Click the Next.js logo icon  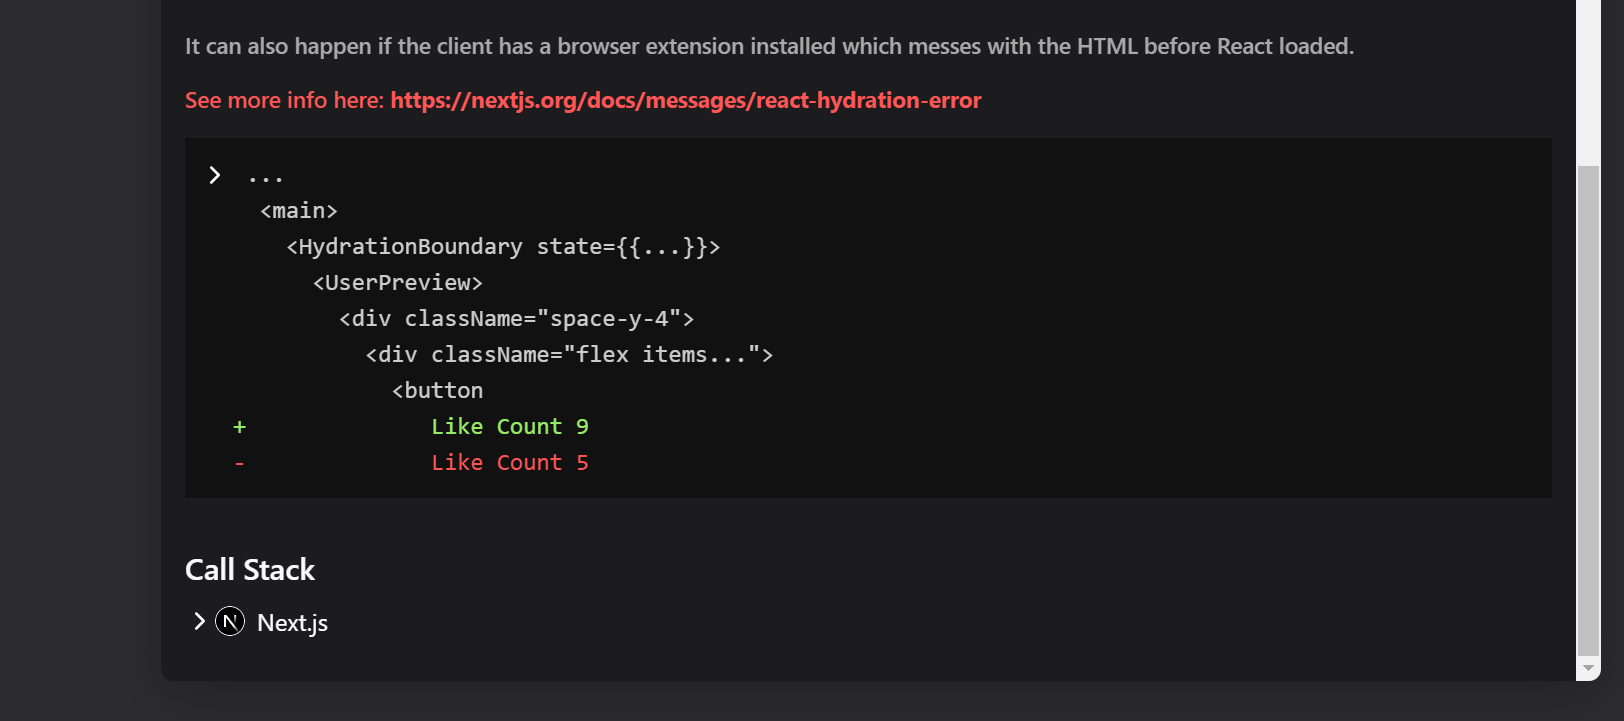point(230,622)
